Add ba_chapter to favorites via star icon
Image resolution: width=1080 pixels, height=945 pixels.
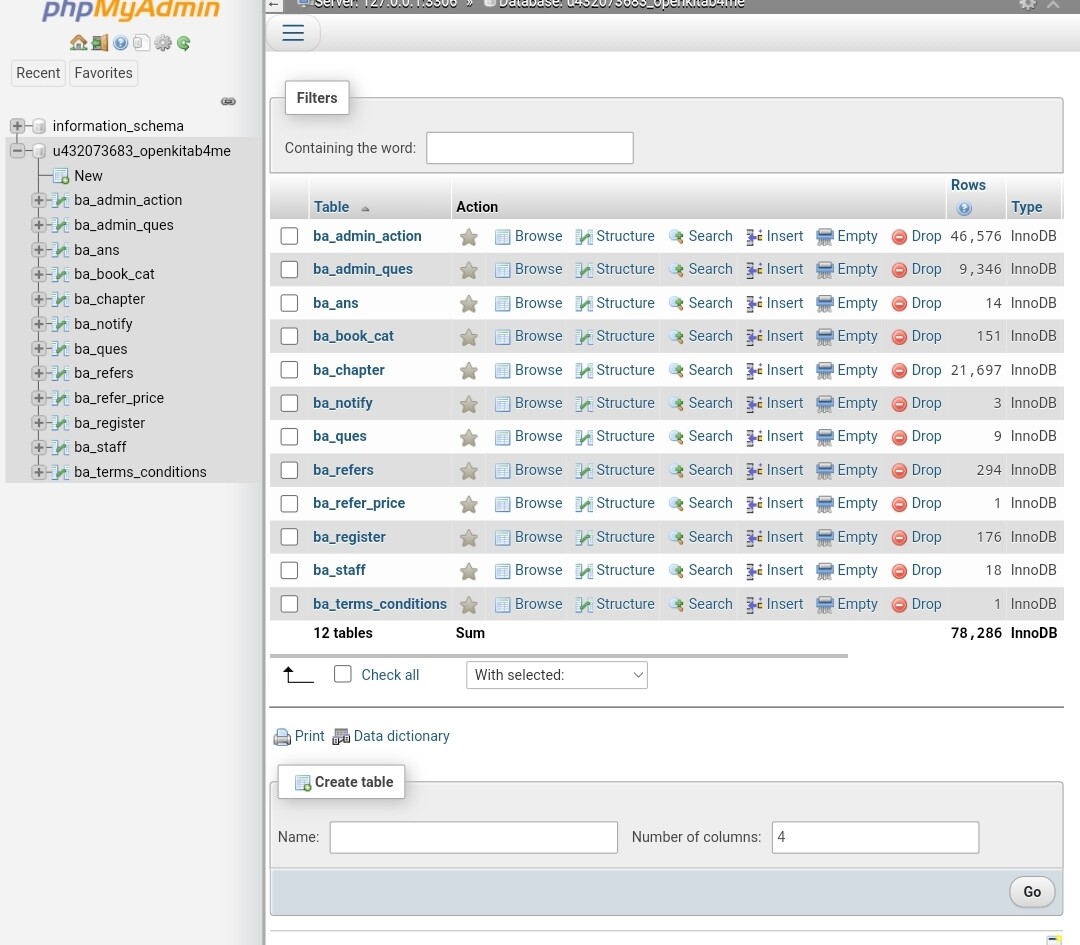click(x=468, y=371)
